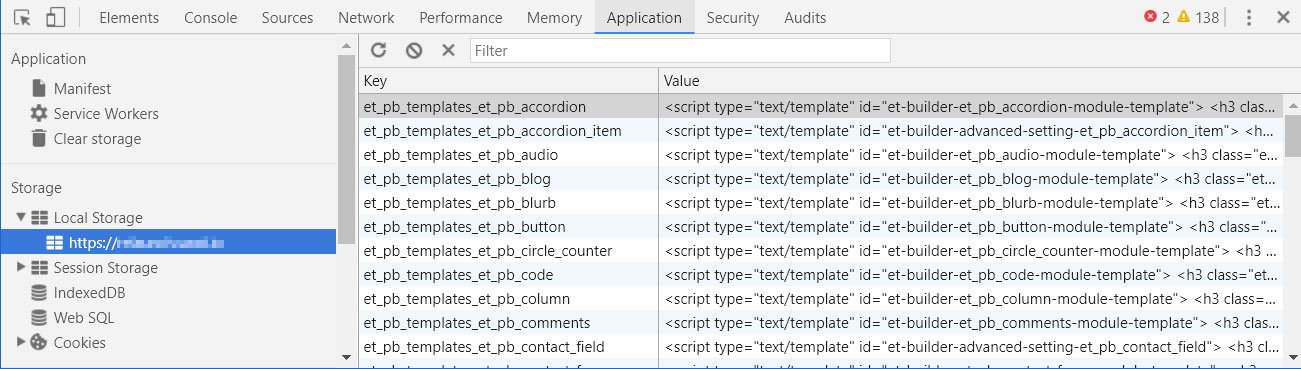This screenshot has width=1301, height=369.
Task: Click the Value column header
Action: click(x=971, y=80)
